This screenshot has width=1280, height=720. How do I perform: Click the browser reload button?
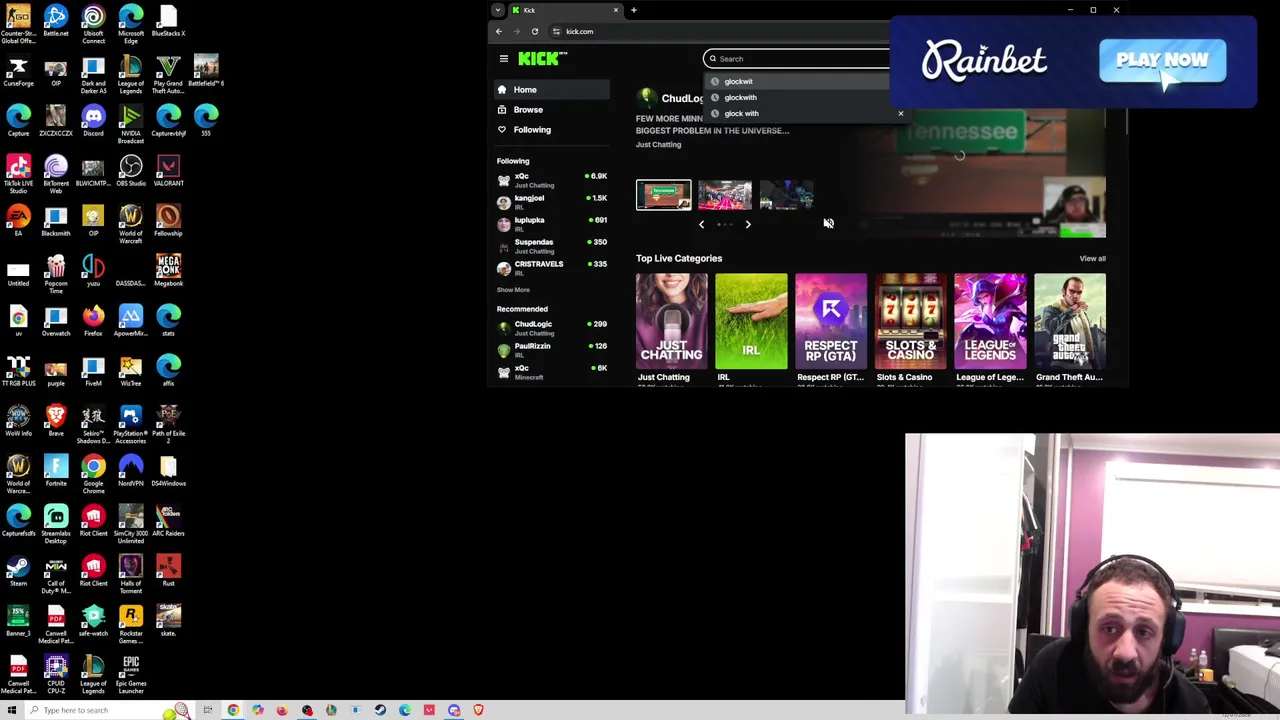(x=535, y=31)
